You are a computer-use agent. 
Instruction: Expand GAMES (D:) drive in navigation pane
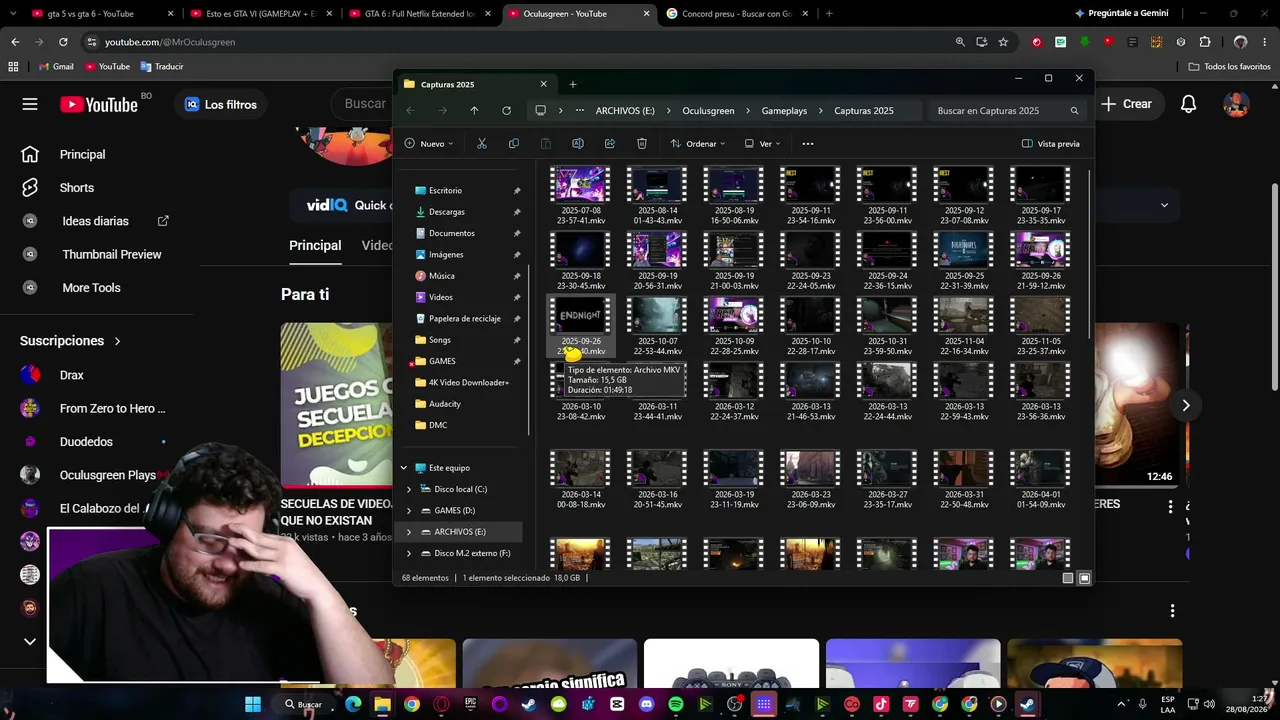click(x=409, y=510)
